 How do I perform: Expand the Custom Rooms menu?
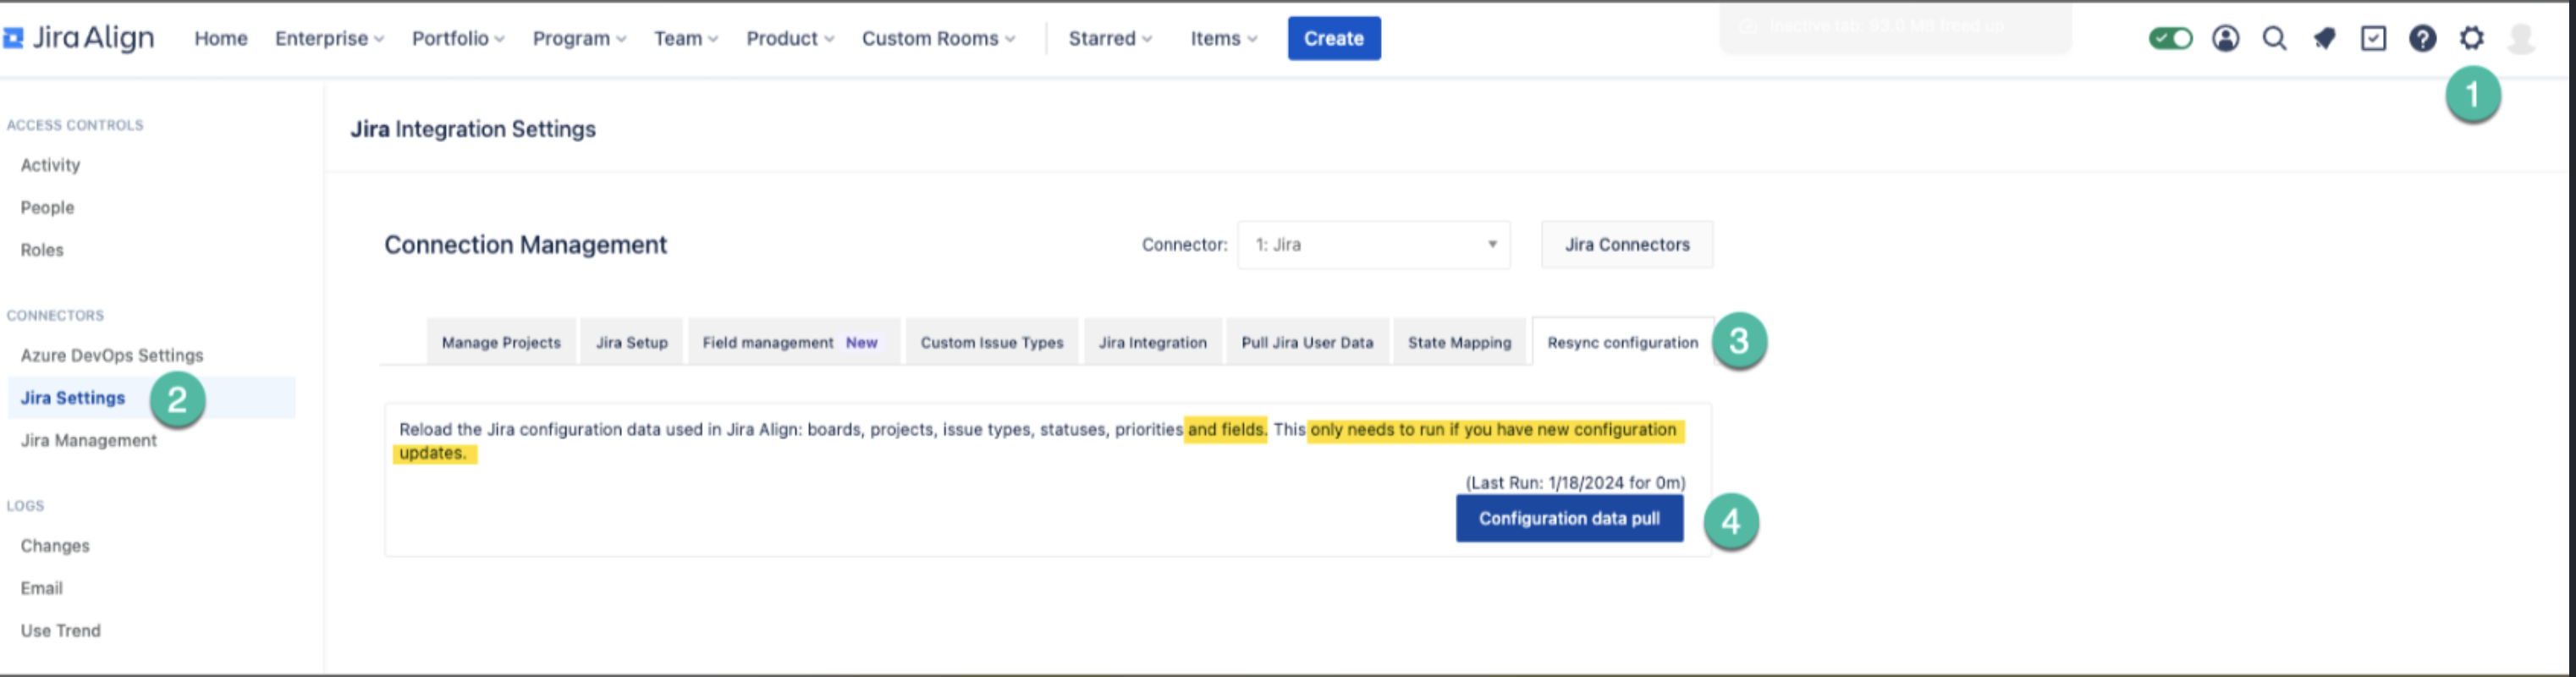click(x=938, y=38)
